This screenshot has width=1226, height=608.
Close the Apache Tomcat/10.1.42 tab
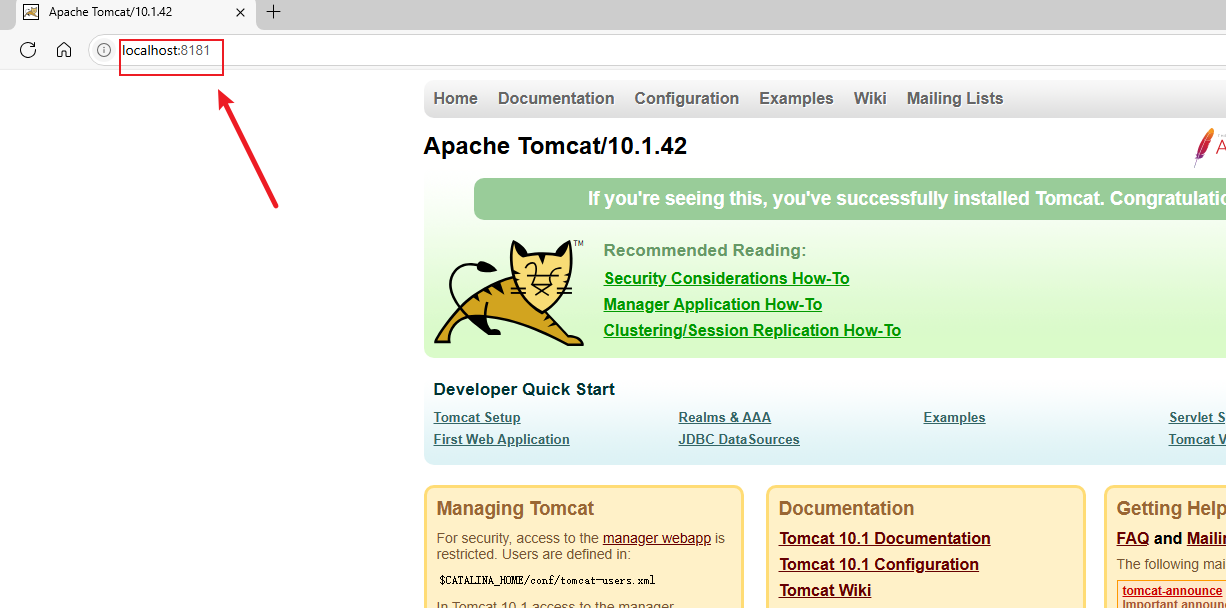pos(240,12)
